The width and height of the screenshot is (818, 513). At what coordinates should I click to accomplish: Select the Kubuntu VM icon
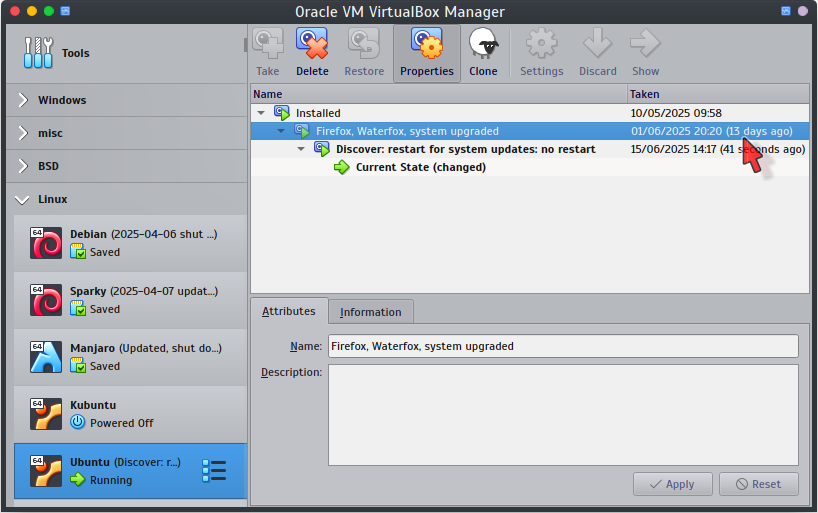46,414
